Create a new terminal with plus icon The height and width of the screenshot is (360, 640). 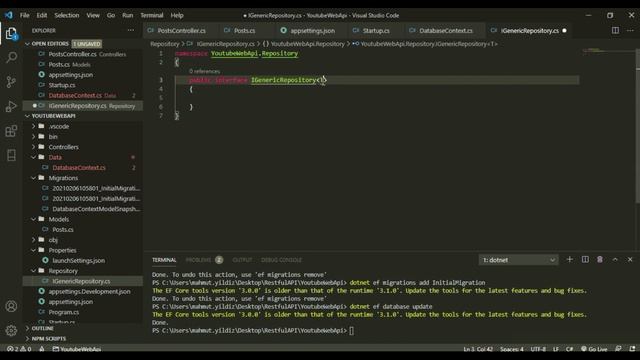coord(569,260)
